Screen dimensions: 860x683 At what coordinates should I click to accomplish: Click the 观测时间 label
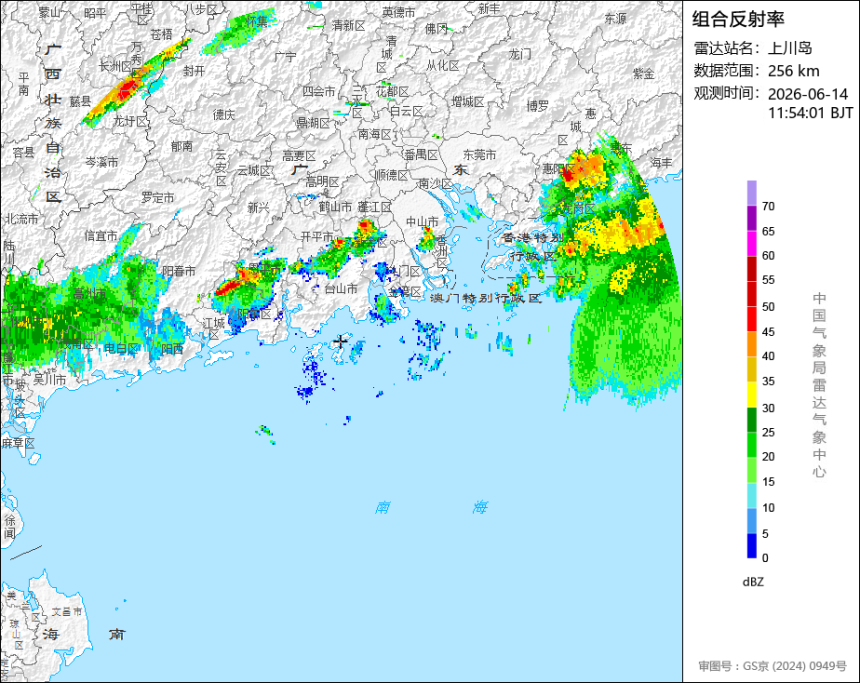728,93
